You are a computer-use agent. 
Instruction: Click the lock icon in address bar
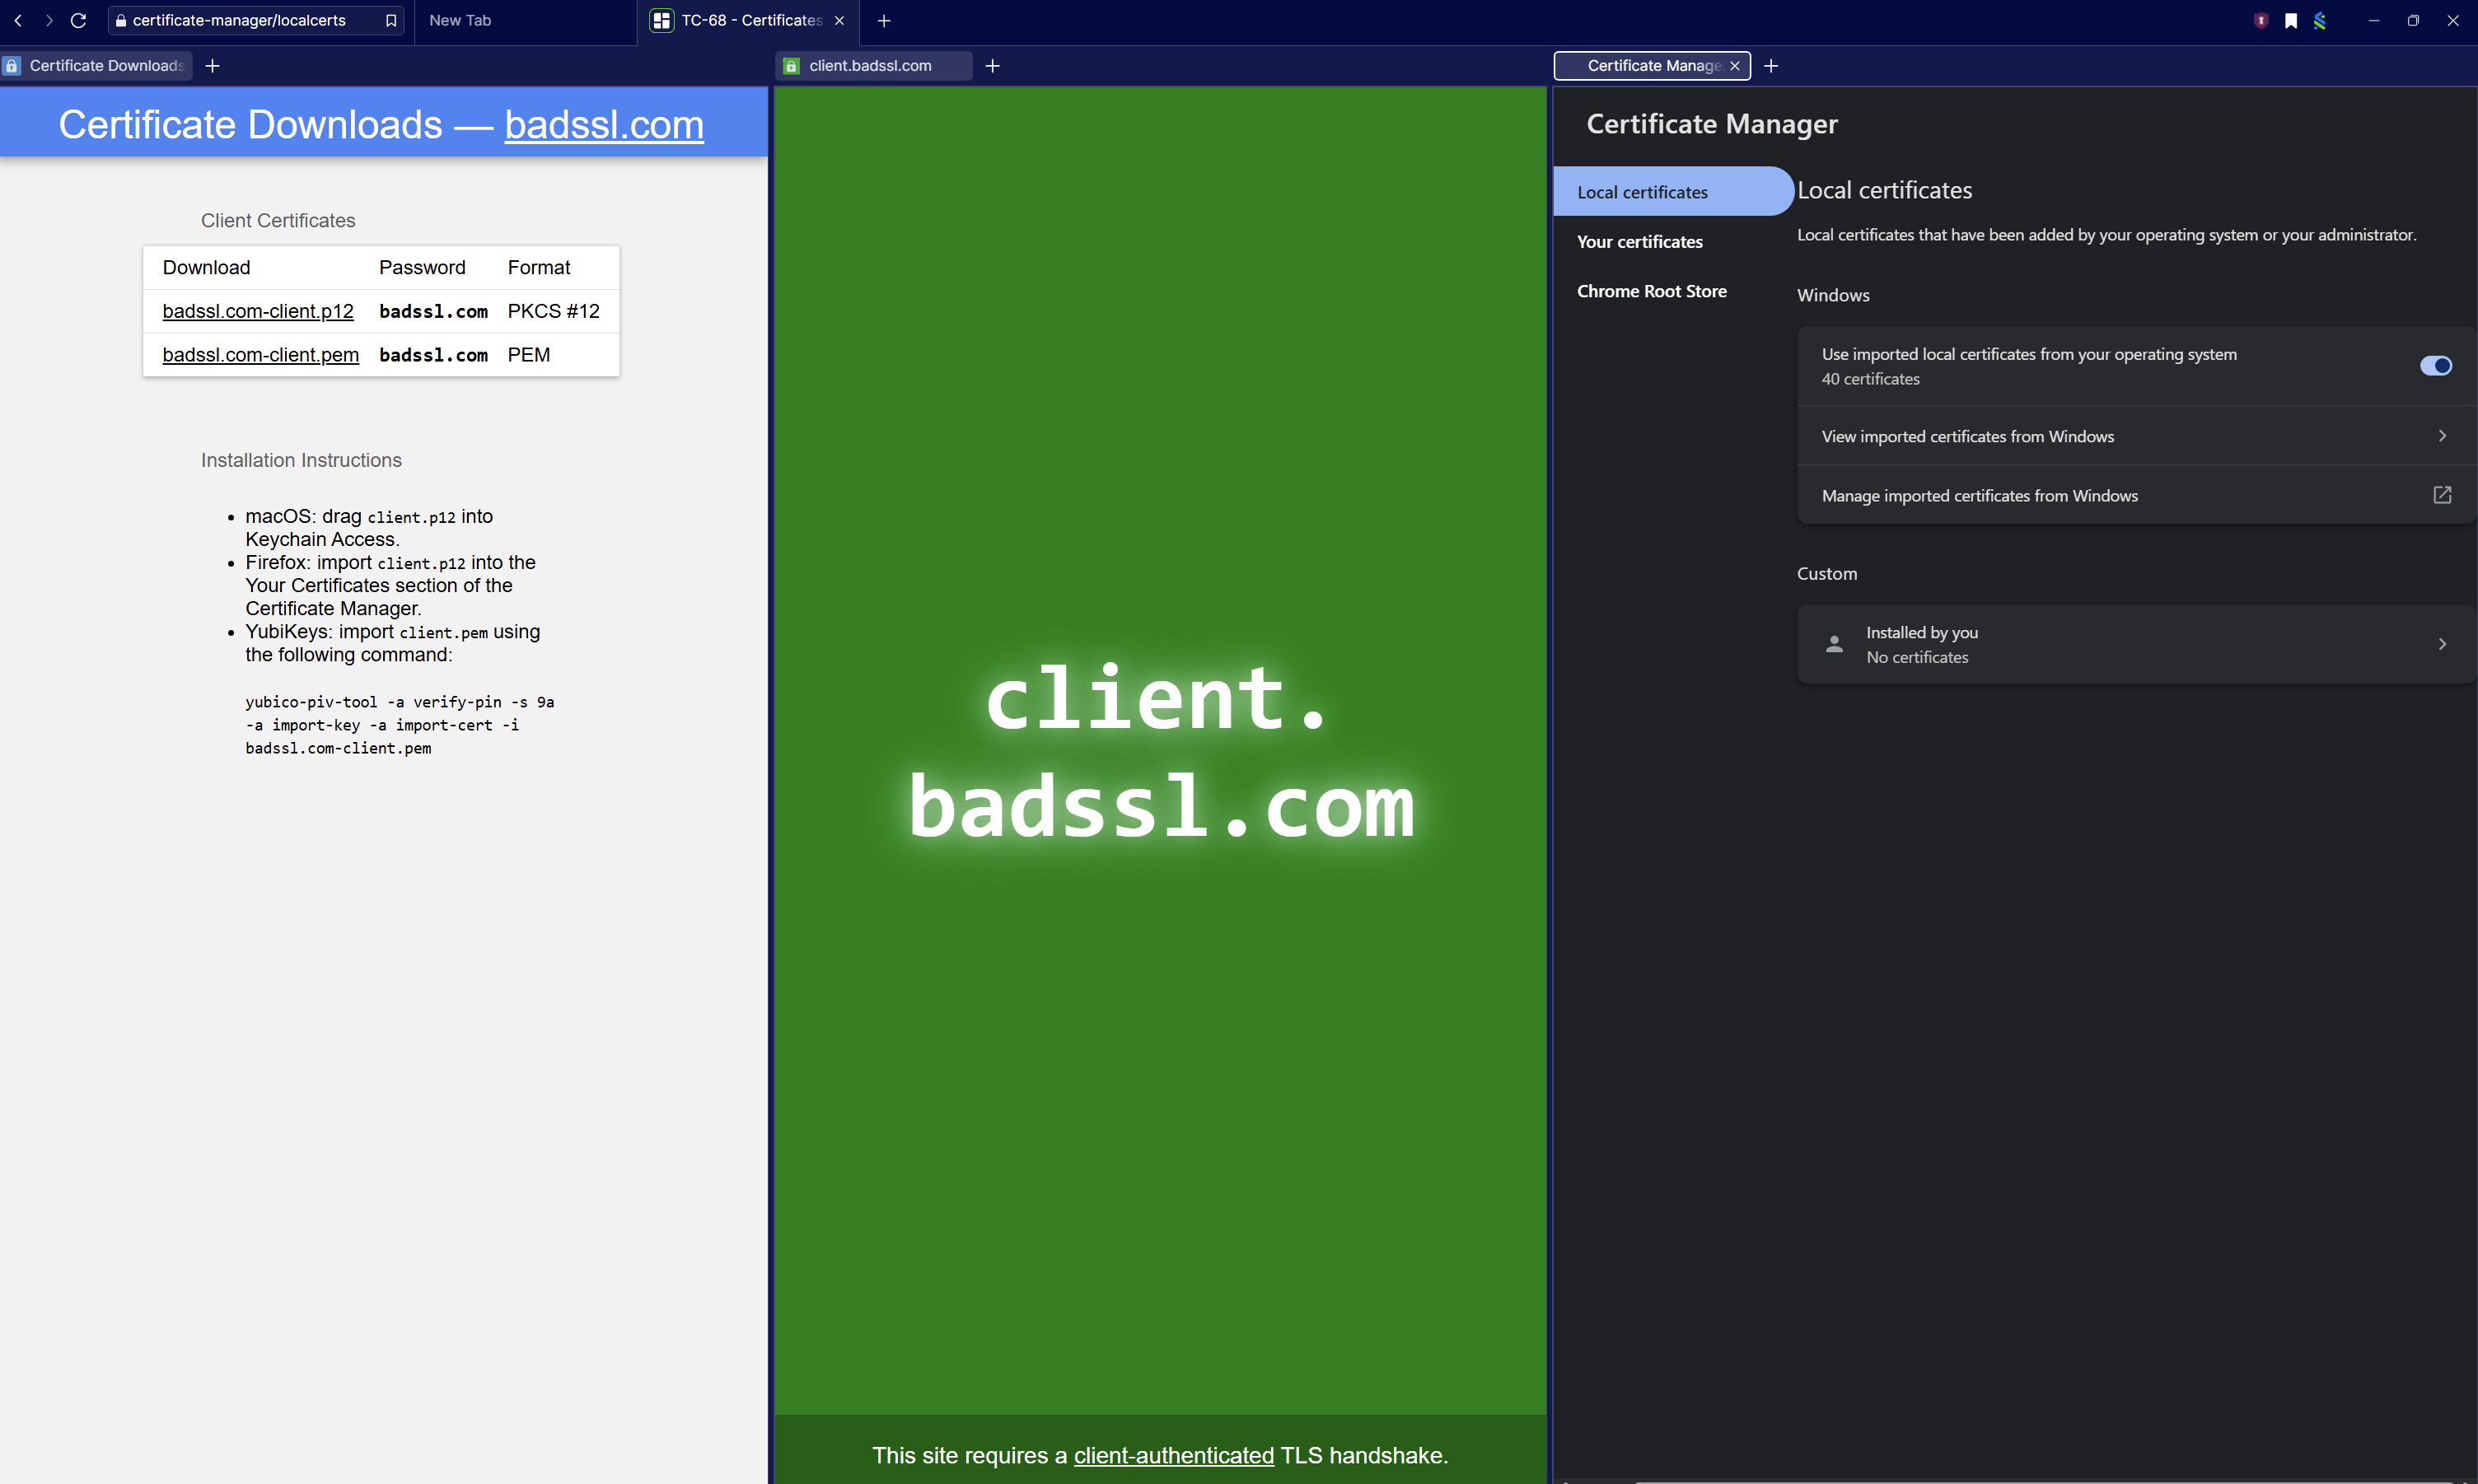pyautogui.click(x=121, y=20)
